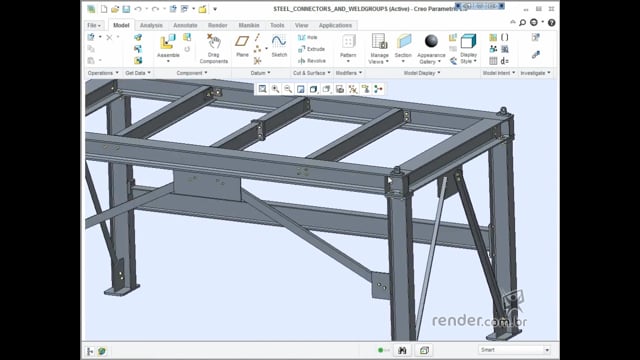Screen dimensions: 640x360
Task: Toggle spin center display
Action: pyautogui.click(x=378, y=89)
